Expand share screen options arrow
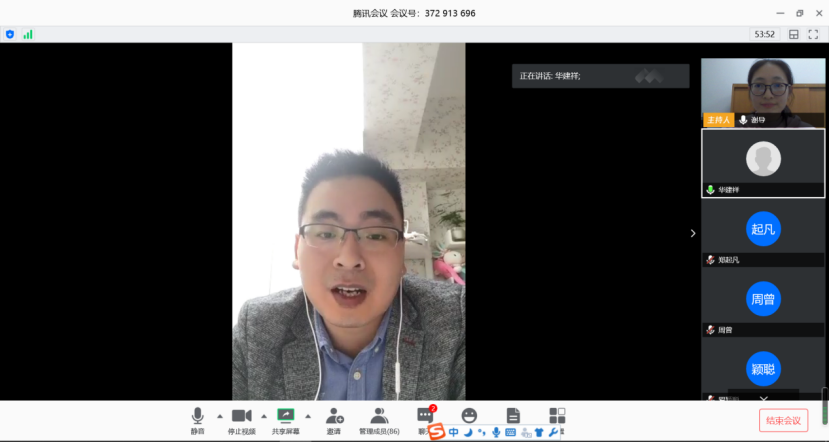Screen dimensions: 830x442 pyautogui.click(x=308, y=416)
